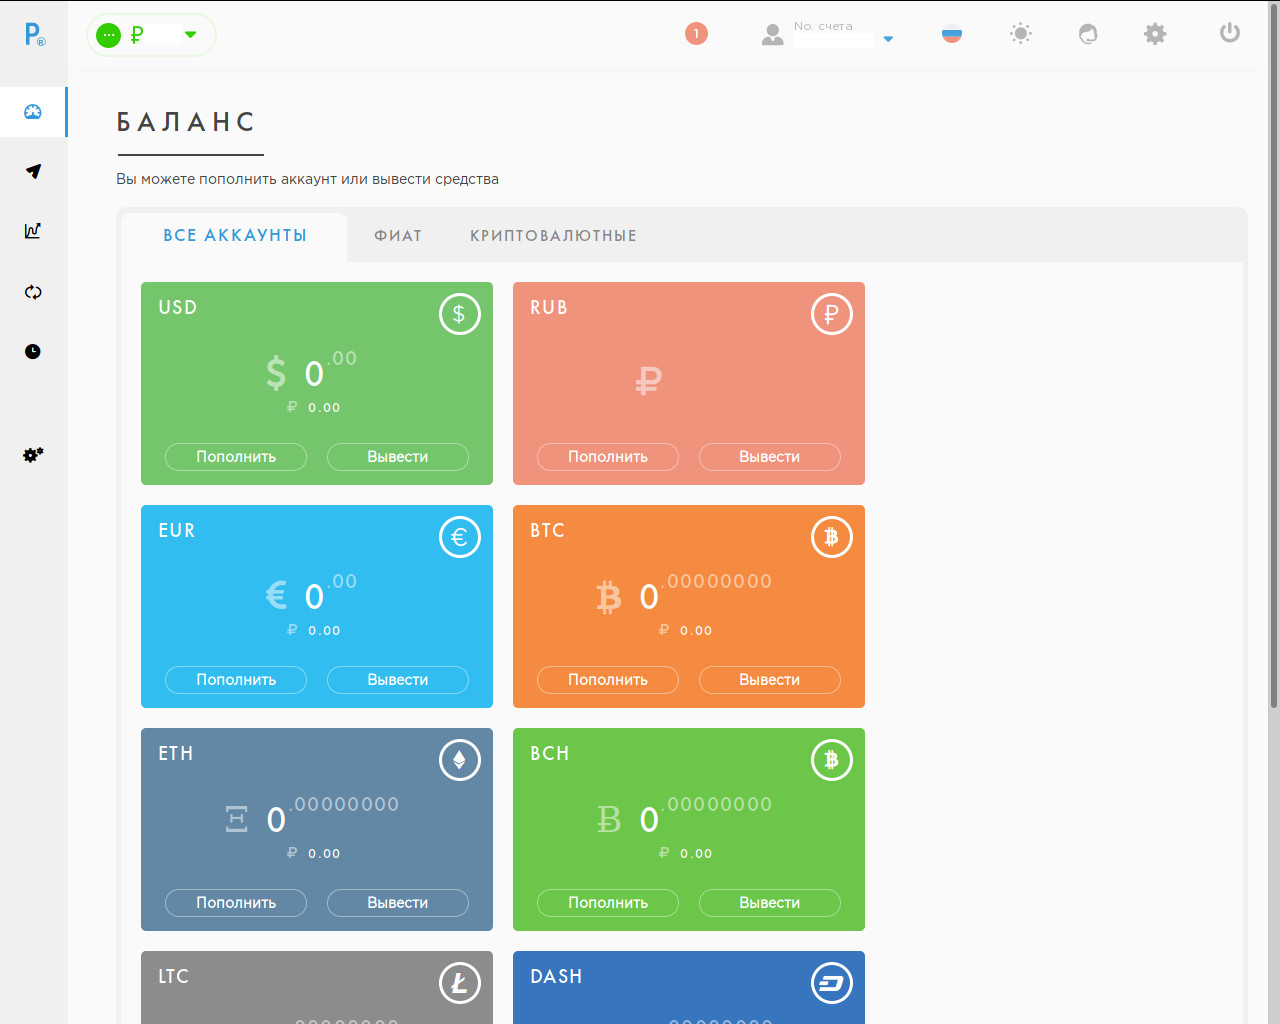Image resolution: width=1280 pixels, height=1024 pixels.
Task: Switch to the ФИАТ tab
Action: [398, 236]
